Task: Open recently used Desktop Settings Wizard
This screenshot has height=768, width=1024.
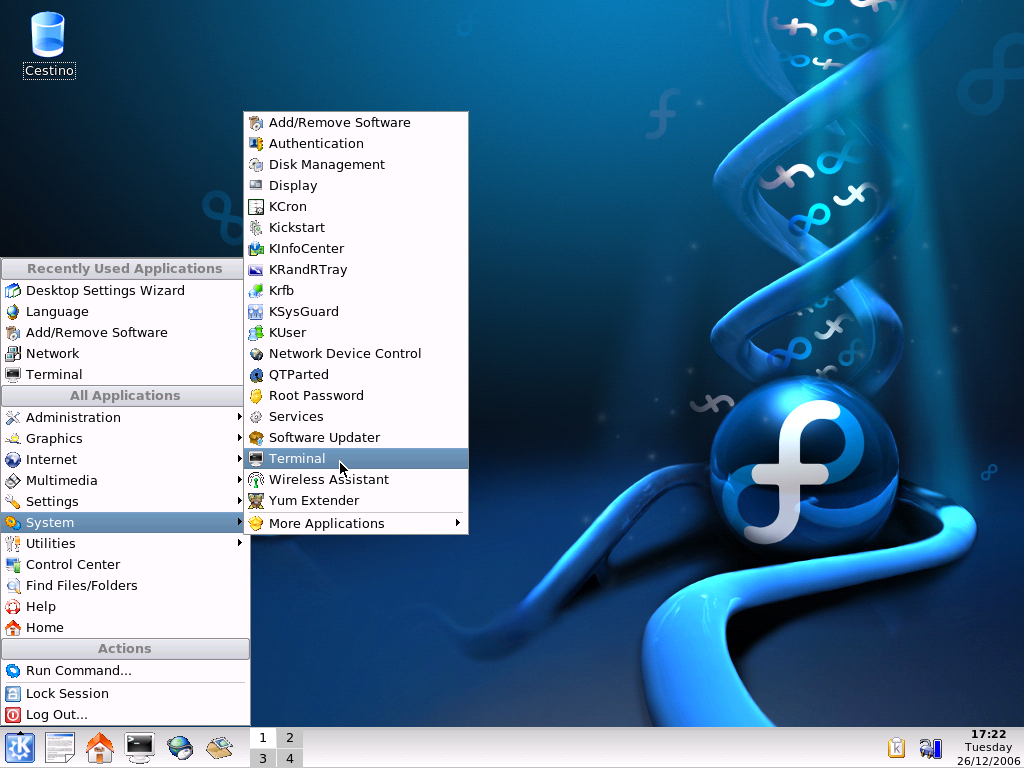Action: [124, 291]
